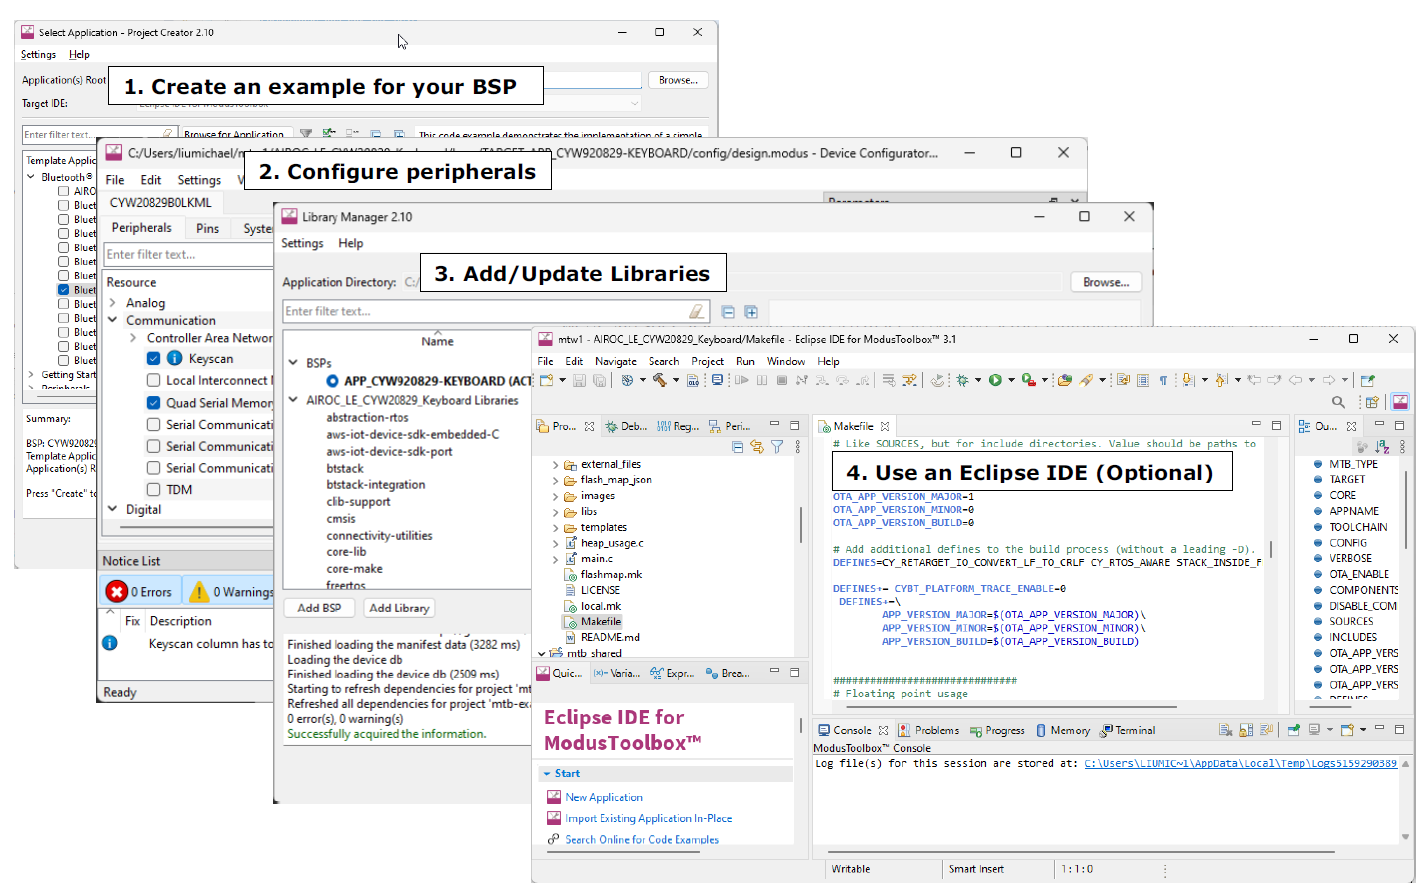Uncheck the Quad Serial Memory checkbox
The image size is (1426, 895).
tap(153, 403)
